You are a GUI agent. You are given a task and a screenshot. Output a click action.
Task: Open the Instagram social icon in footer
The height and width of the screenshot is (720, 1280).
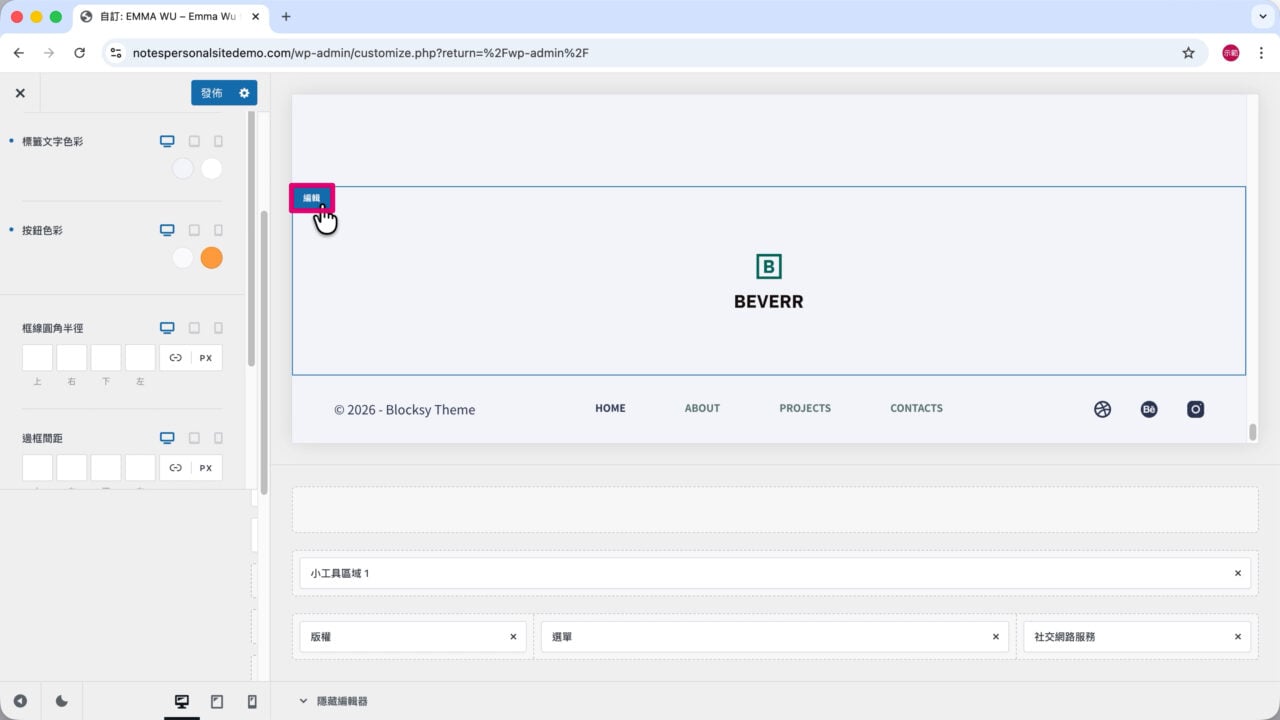coord(1195,409)
